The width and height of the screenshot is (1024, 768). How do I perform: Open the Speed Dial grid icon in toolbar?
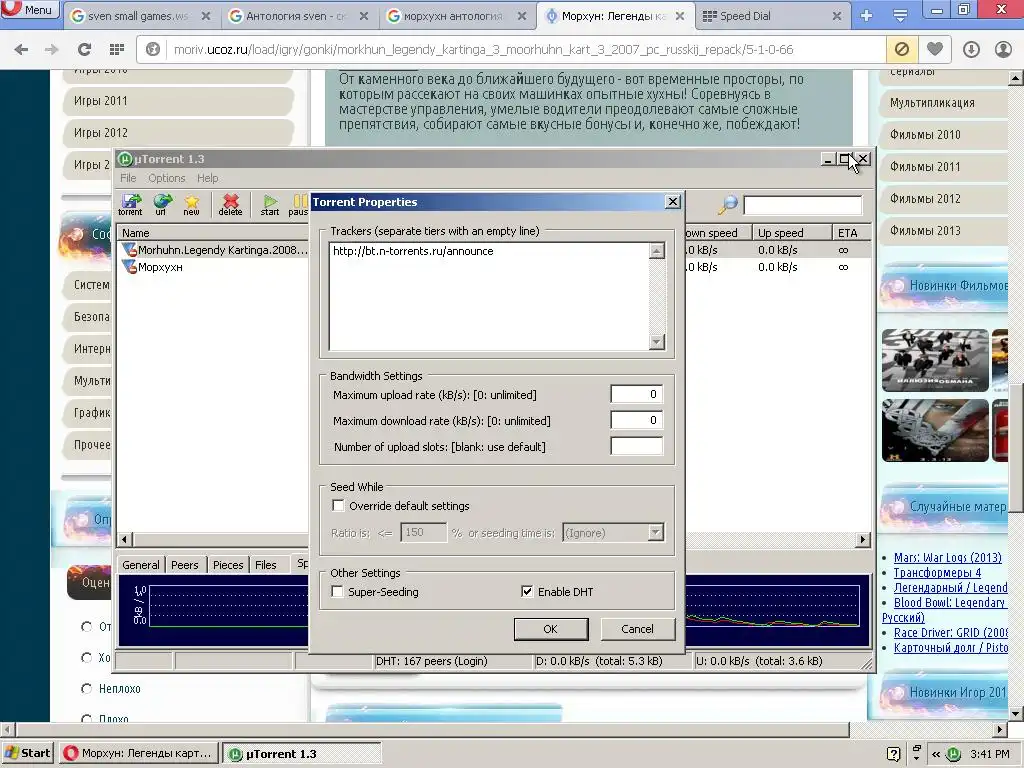117,49
